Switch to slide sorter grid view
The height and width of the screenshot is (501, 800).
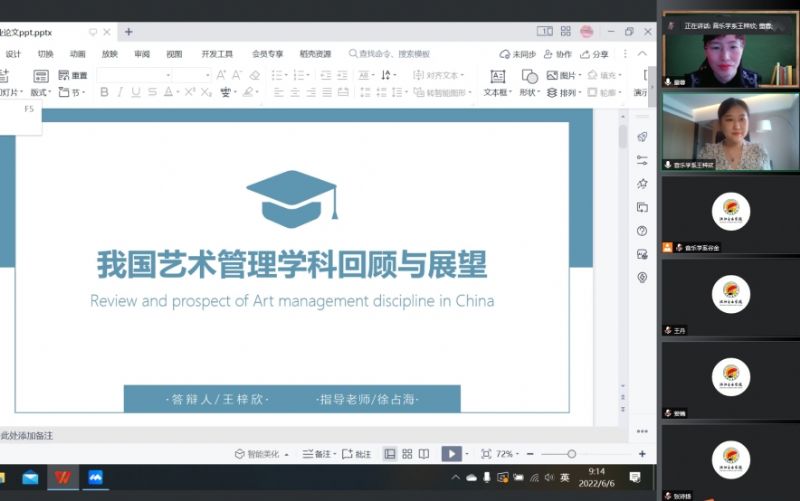coord(407,454)
